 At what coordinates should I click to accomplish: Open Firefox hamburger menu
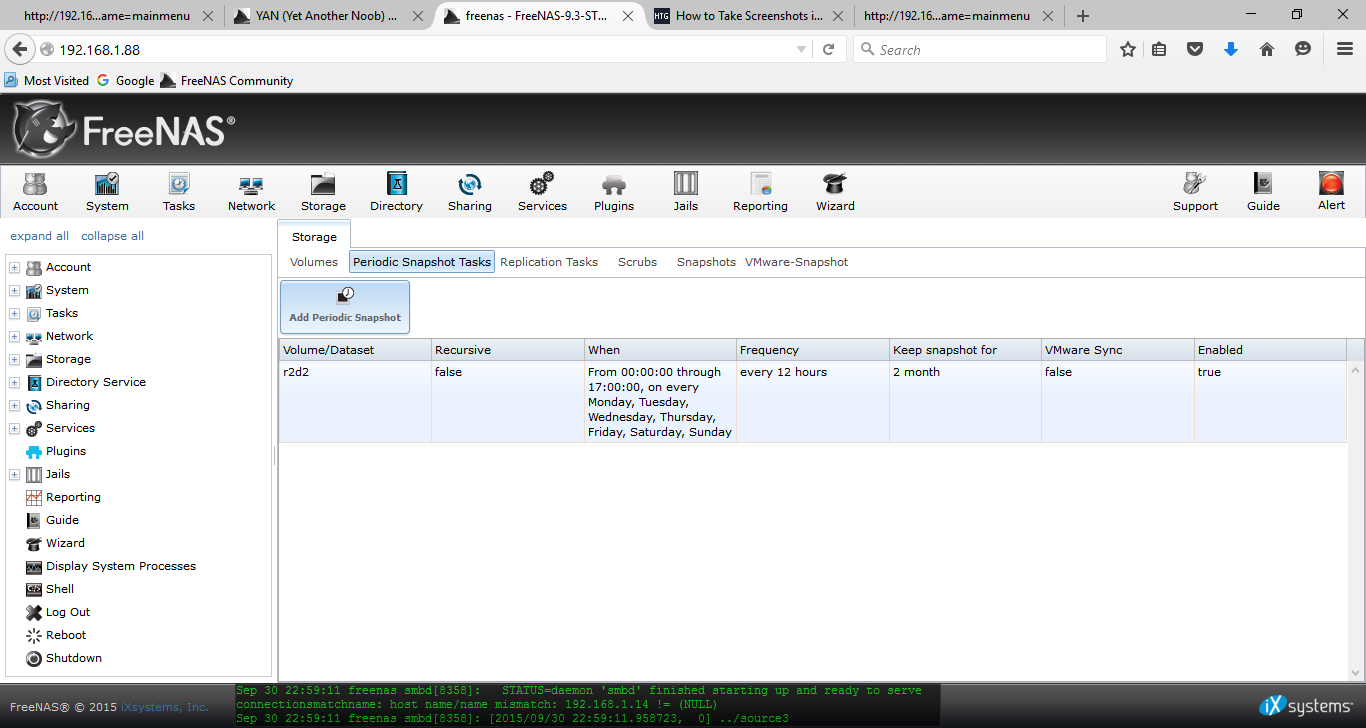coord(1345,49)
